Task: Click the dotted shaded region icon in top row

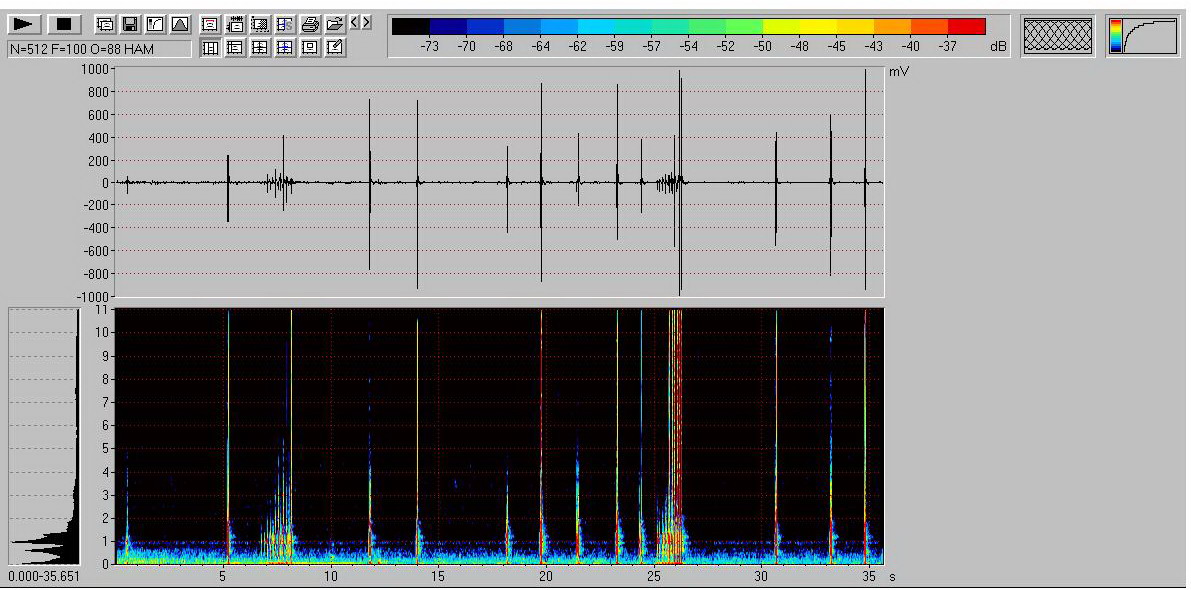Action: [x=260, y=24]
